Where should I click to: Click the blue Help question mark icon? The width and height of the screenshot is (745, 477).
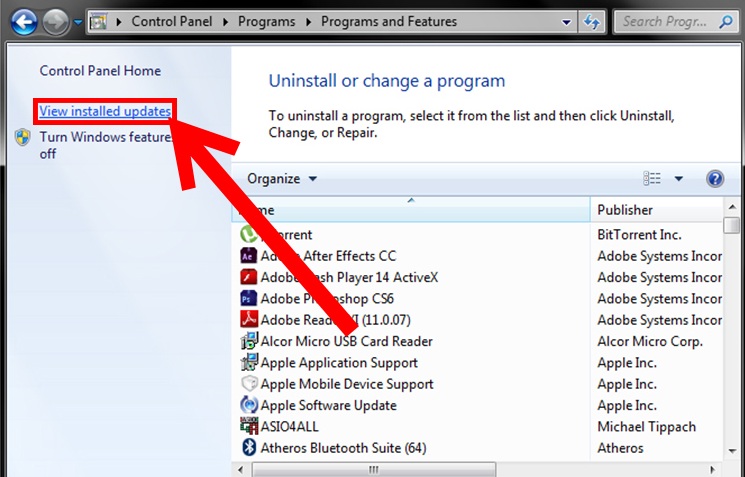pos(715,179)
